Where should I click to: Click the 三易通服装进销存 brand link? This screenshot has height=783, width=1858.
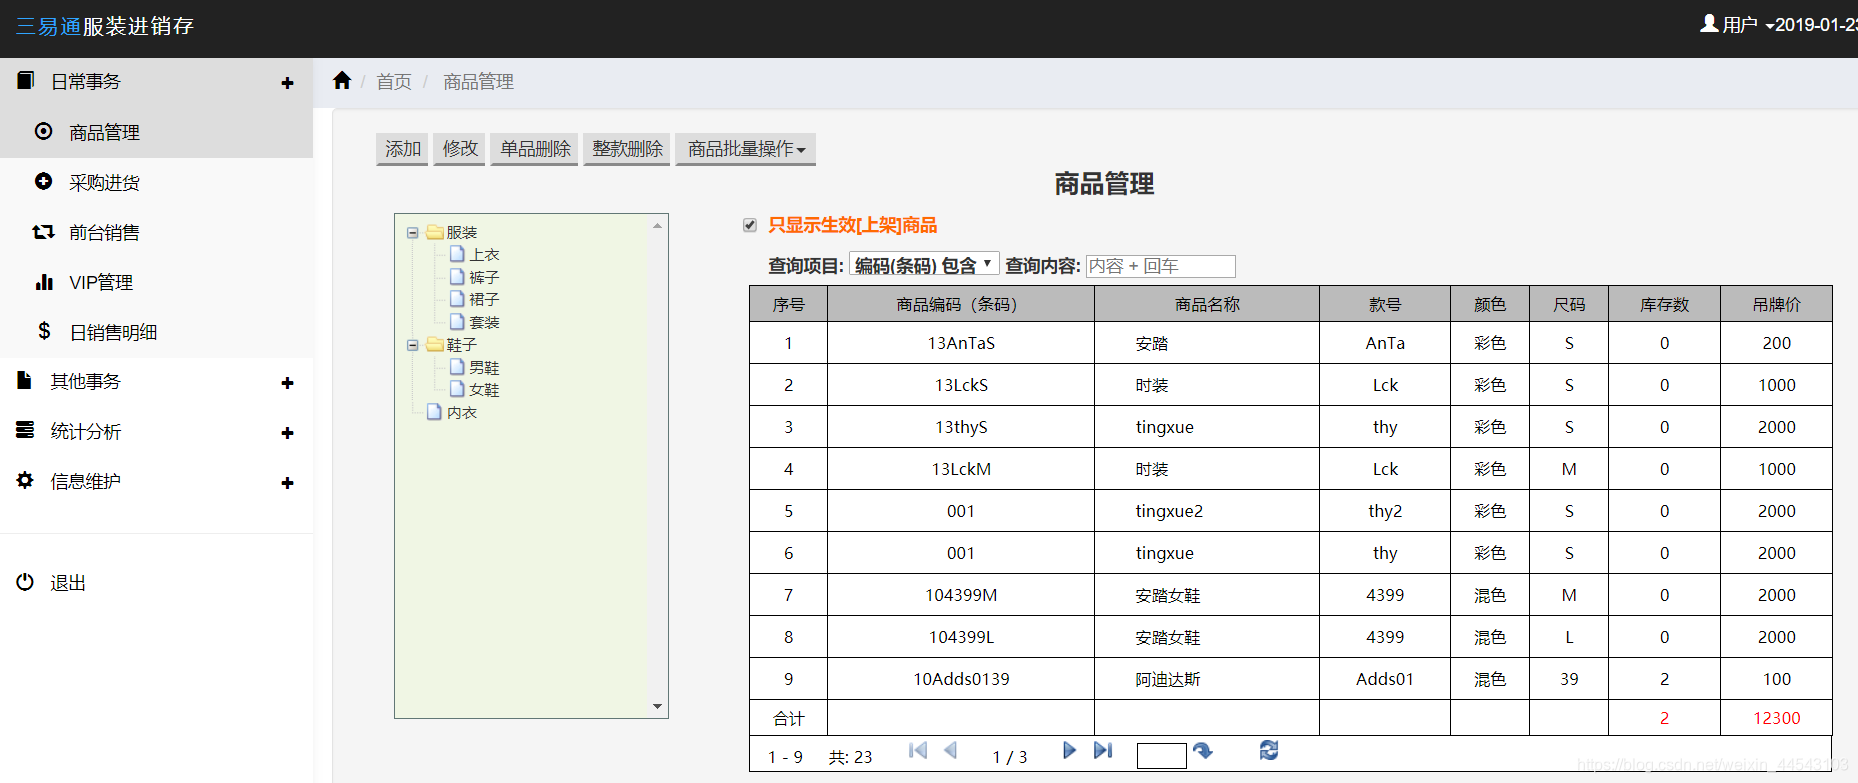[x=104, y=26]
